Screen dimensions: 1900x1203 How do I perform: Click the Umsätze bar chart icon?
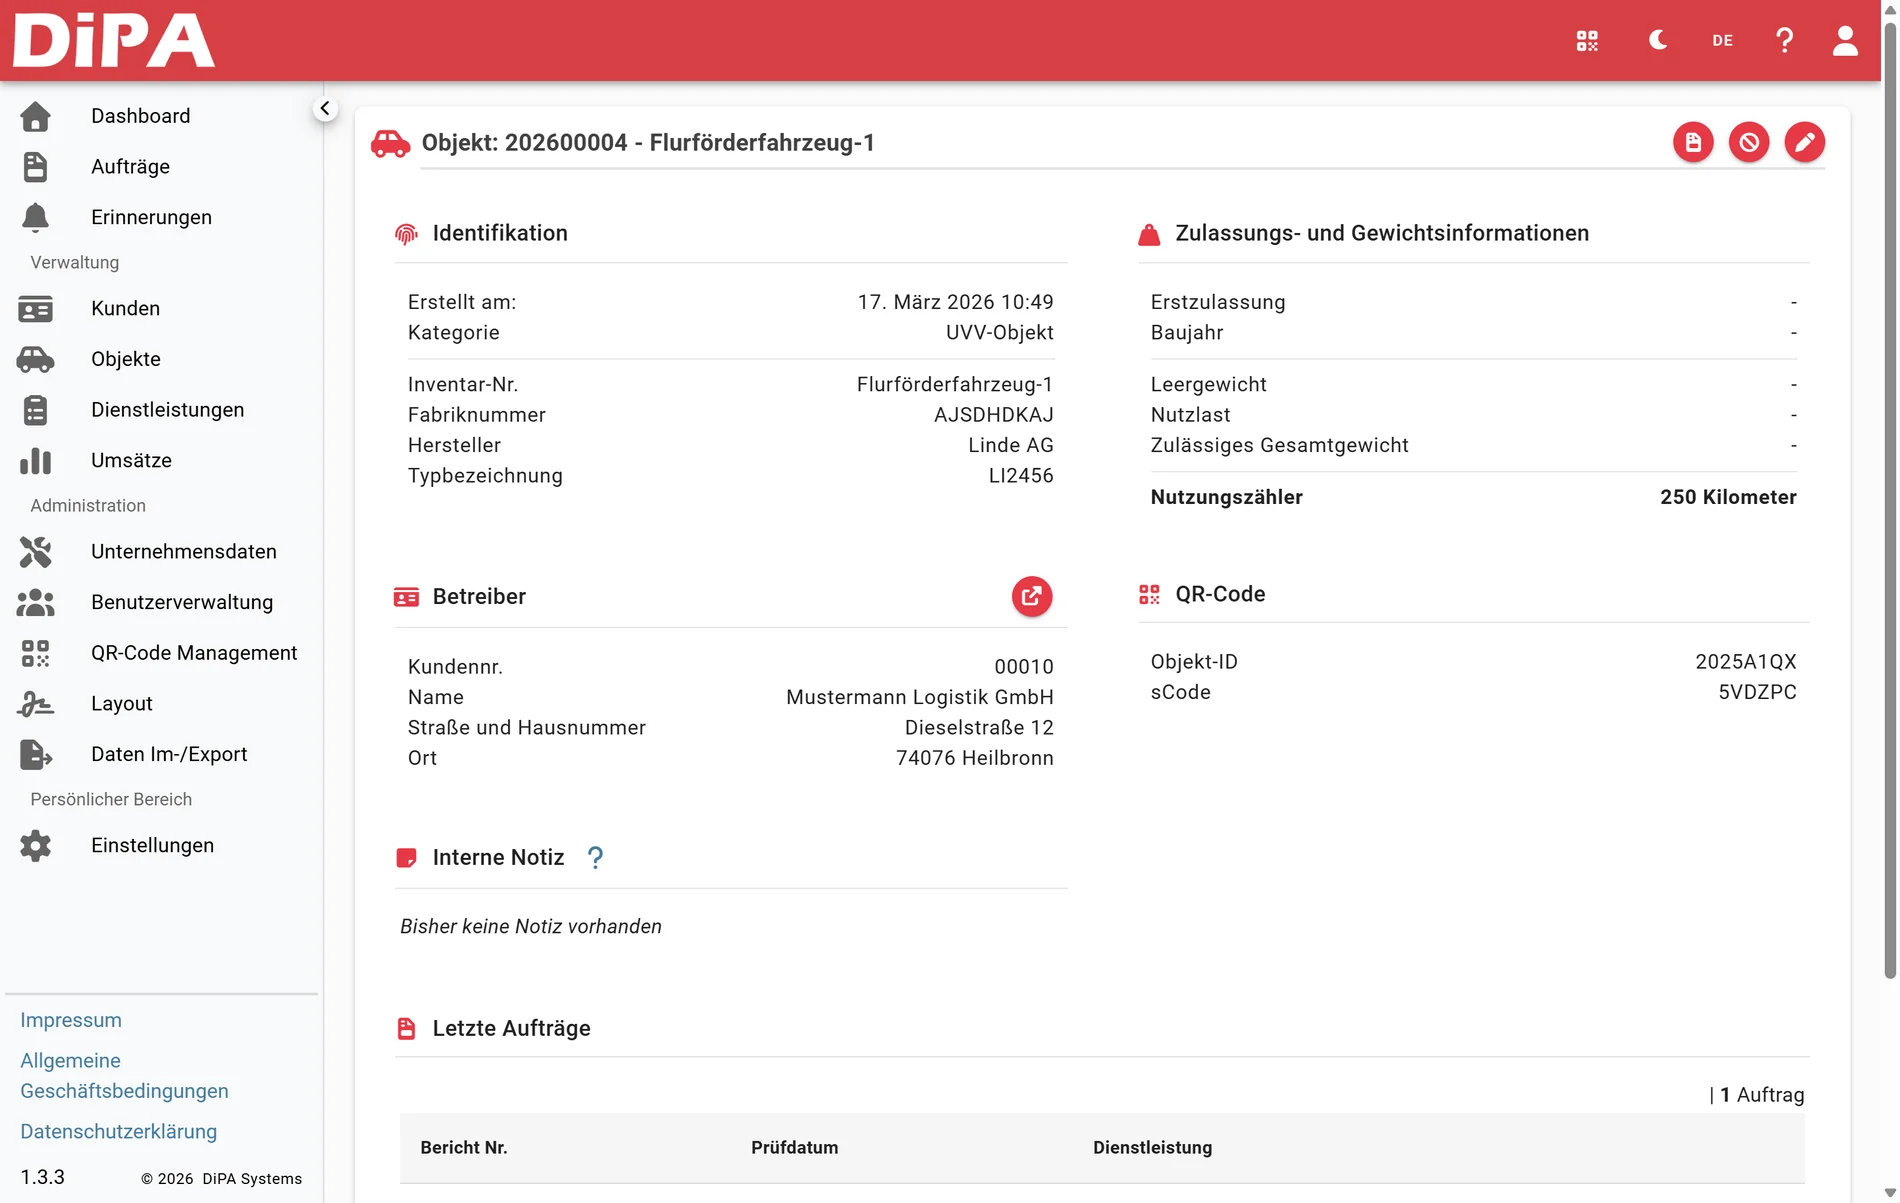click(x=36, y=461)
